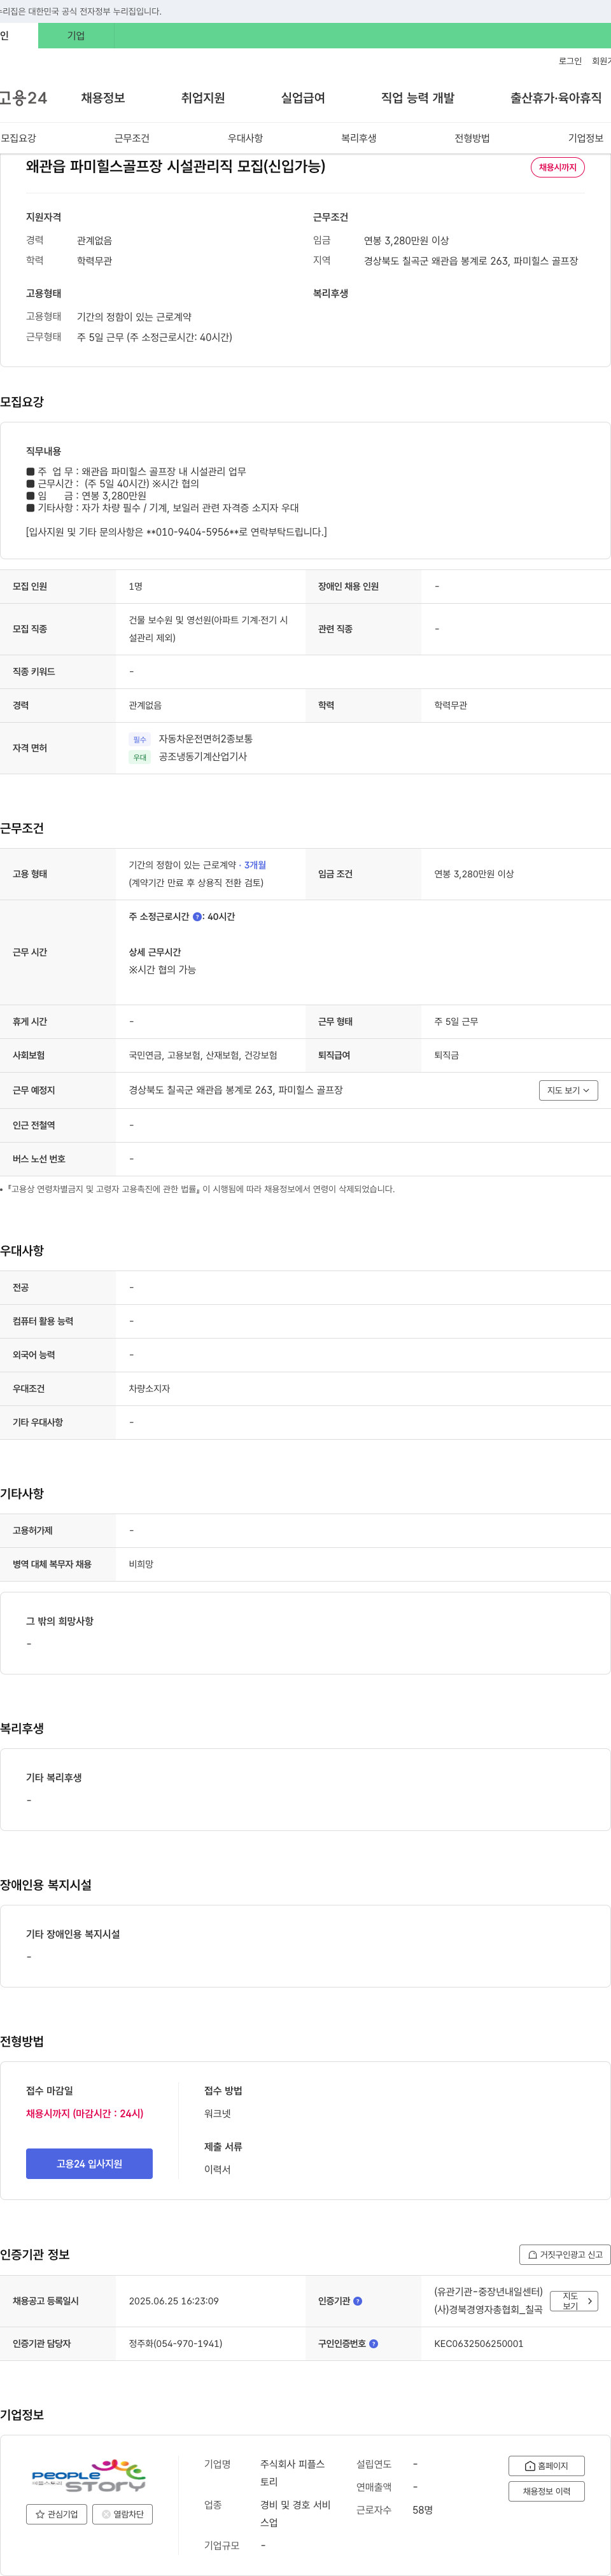Select phone inquiry line with 010-9404-5956
This screenshot has width=611, height=2576.
(176, 532)
